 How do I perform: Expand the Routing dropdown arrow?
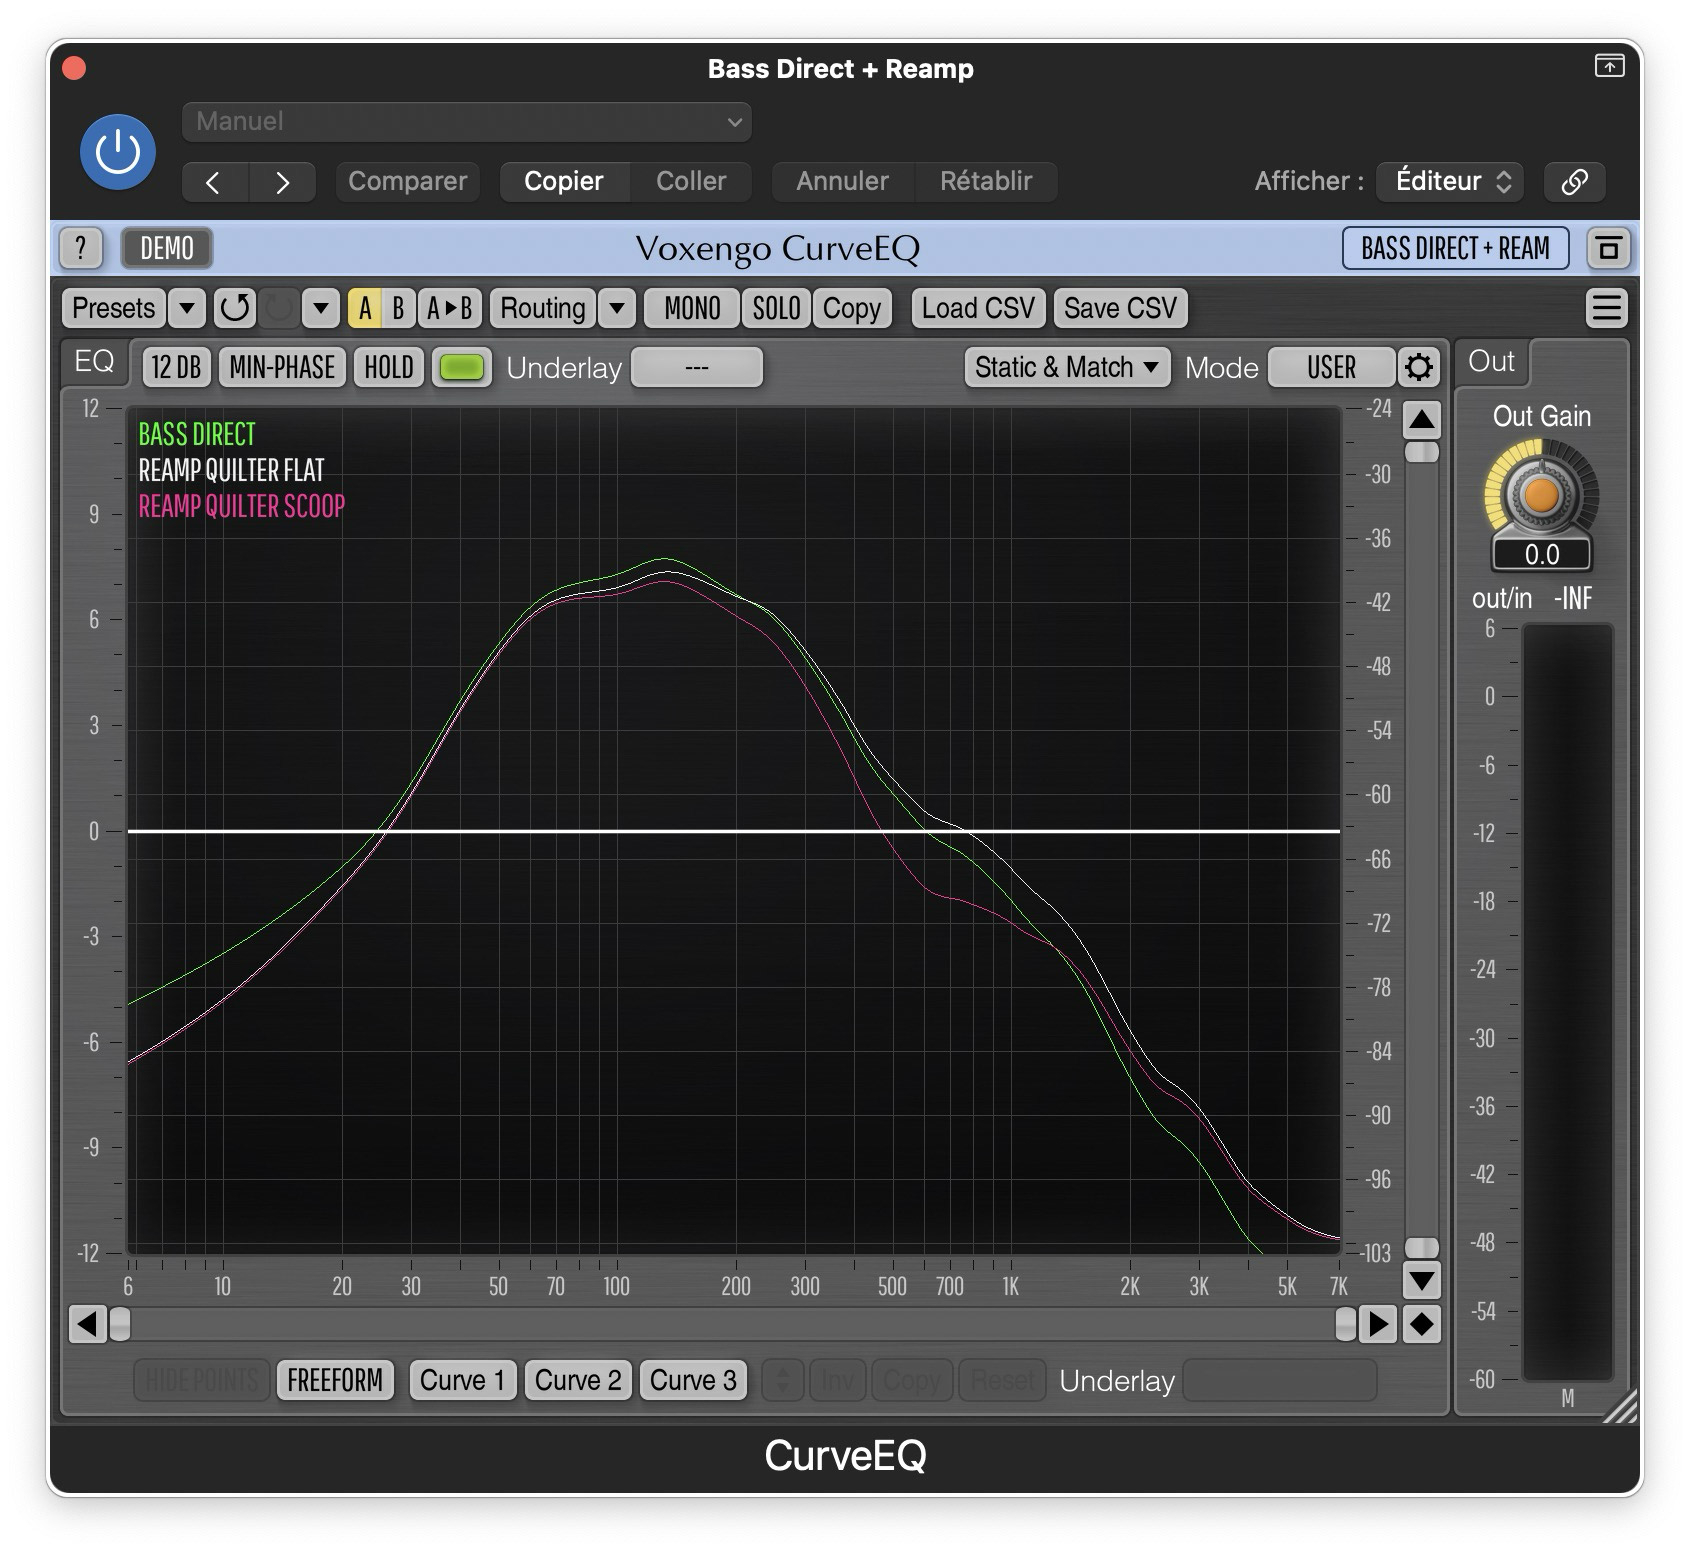tap(617, 308)
